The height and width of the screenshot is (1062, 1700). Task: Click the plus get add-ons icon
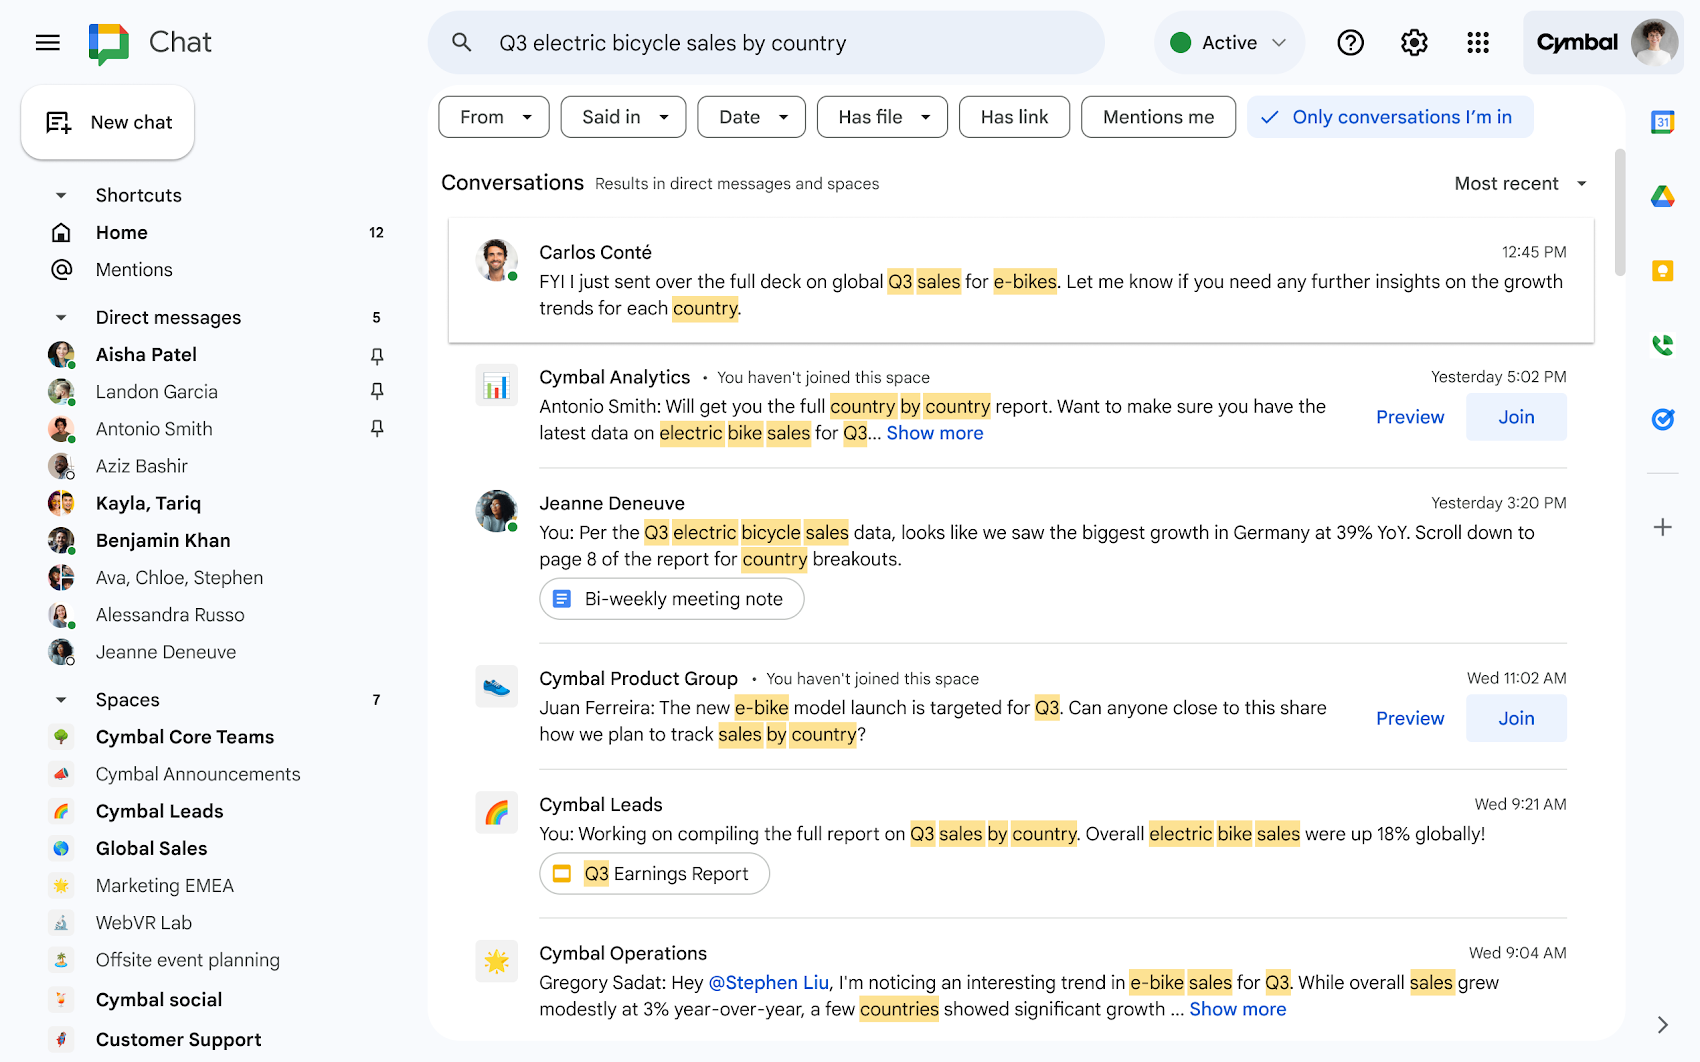coord(1662,527)
